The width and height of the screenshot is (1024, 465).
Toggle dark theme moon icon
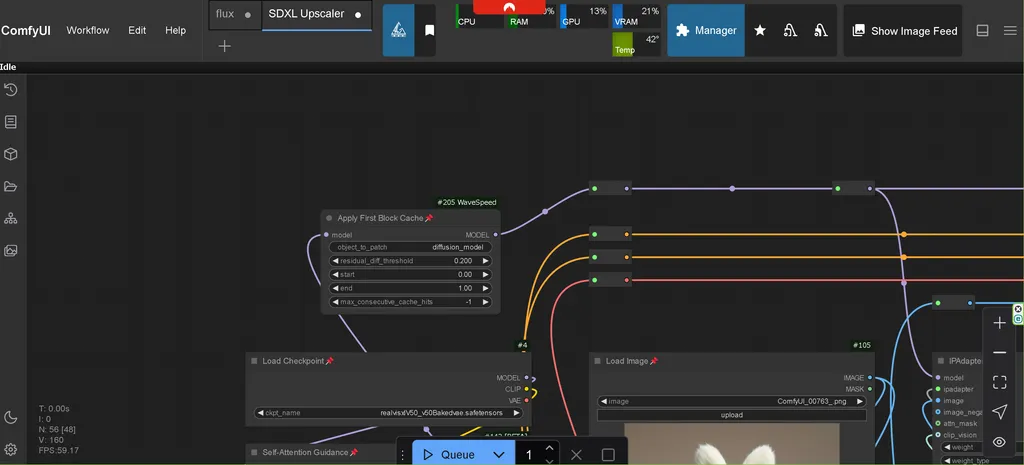pos(10,417)
